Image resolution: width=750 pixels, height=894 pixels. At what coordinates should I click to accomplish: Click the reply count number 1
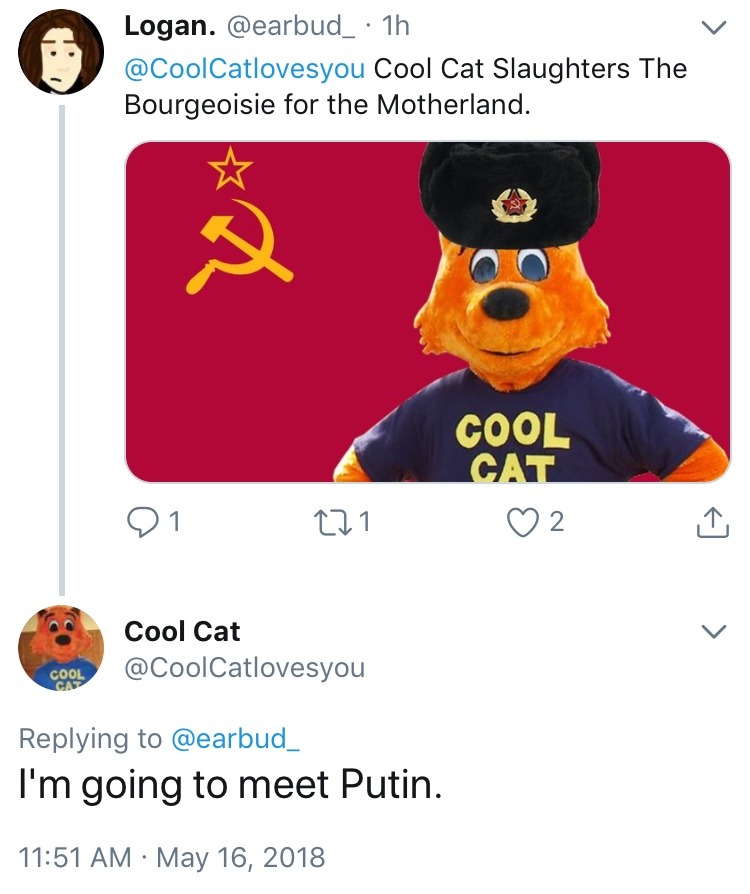tap(175, 521)
